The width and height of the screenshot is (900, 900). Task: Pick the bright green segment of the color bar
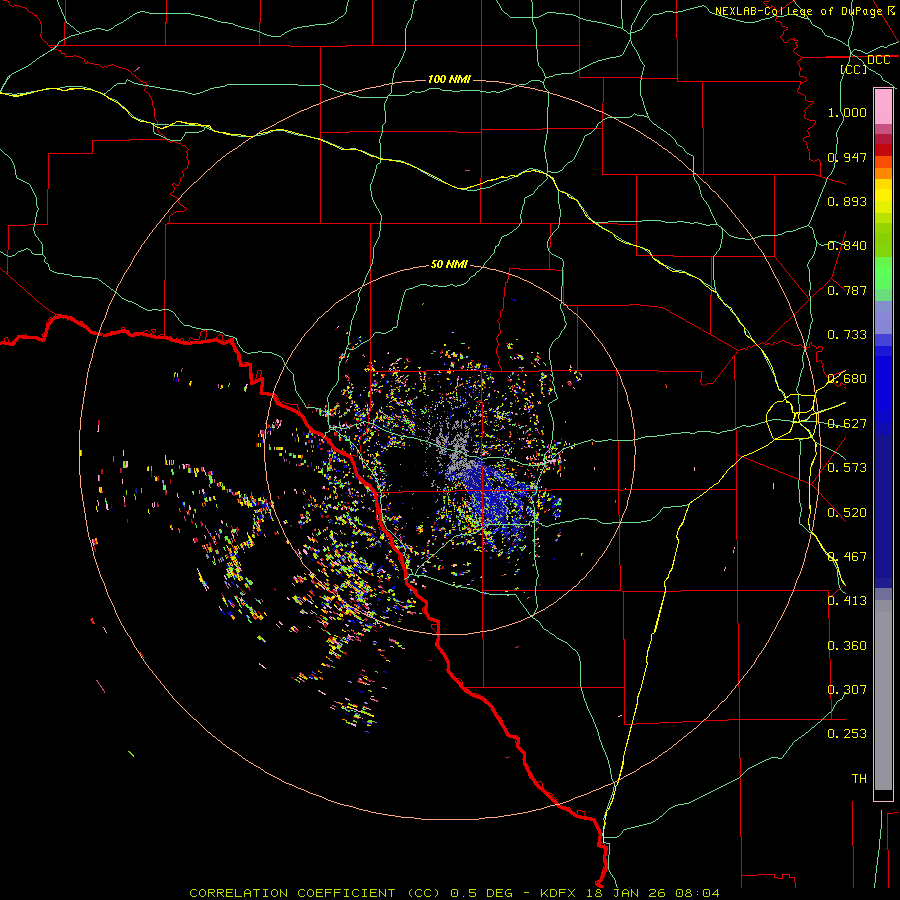[x=883, y=273]
